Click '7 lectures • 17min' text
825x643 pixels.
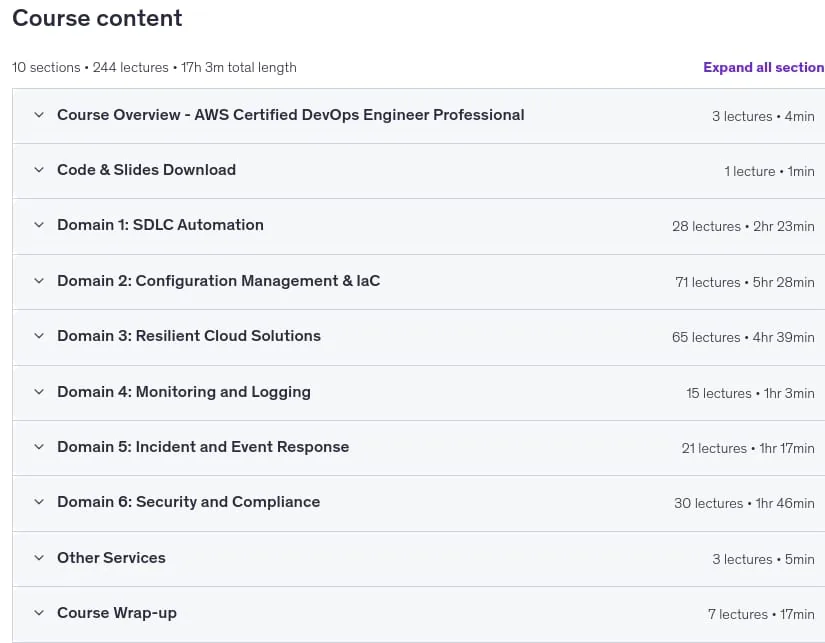coord(761,615)
